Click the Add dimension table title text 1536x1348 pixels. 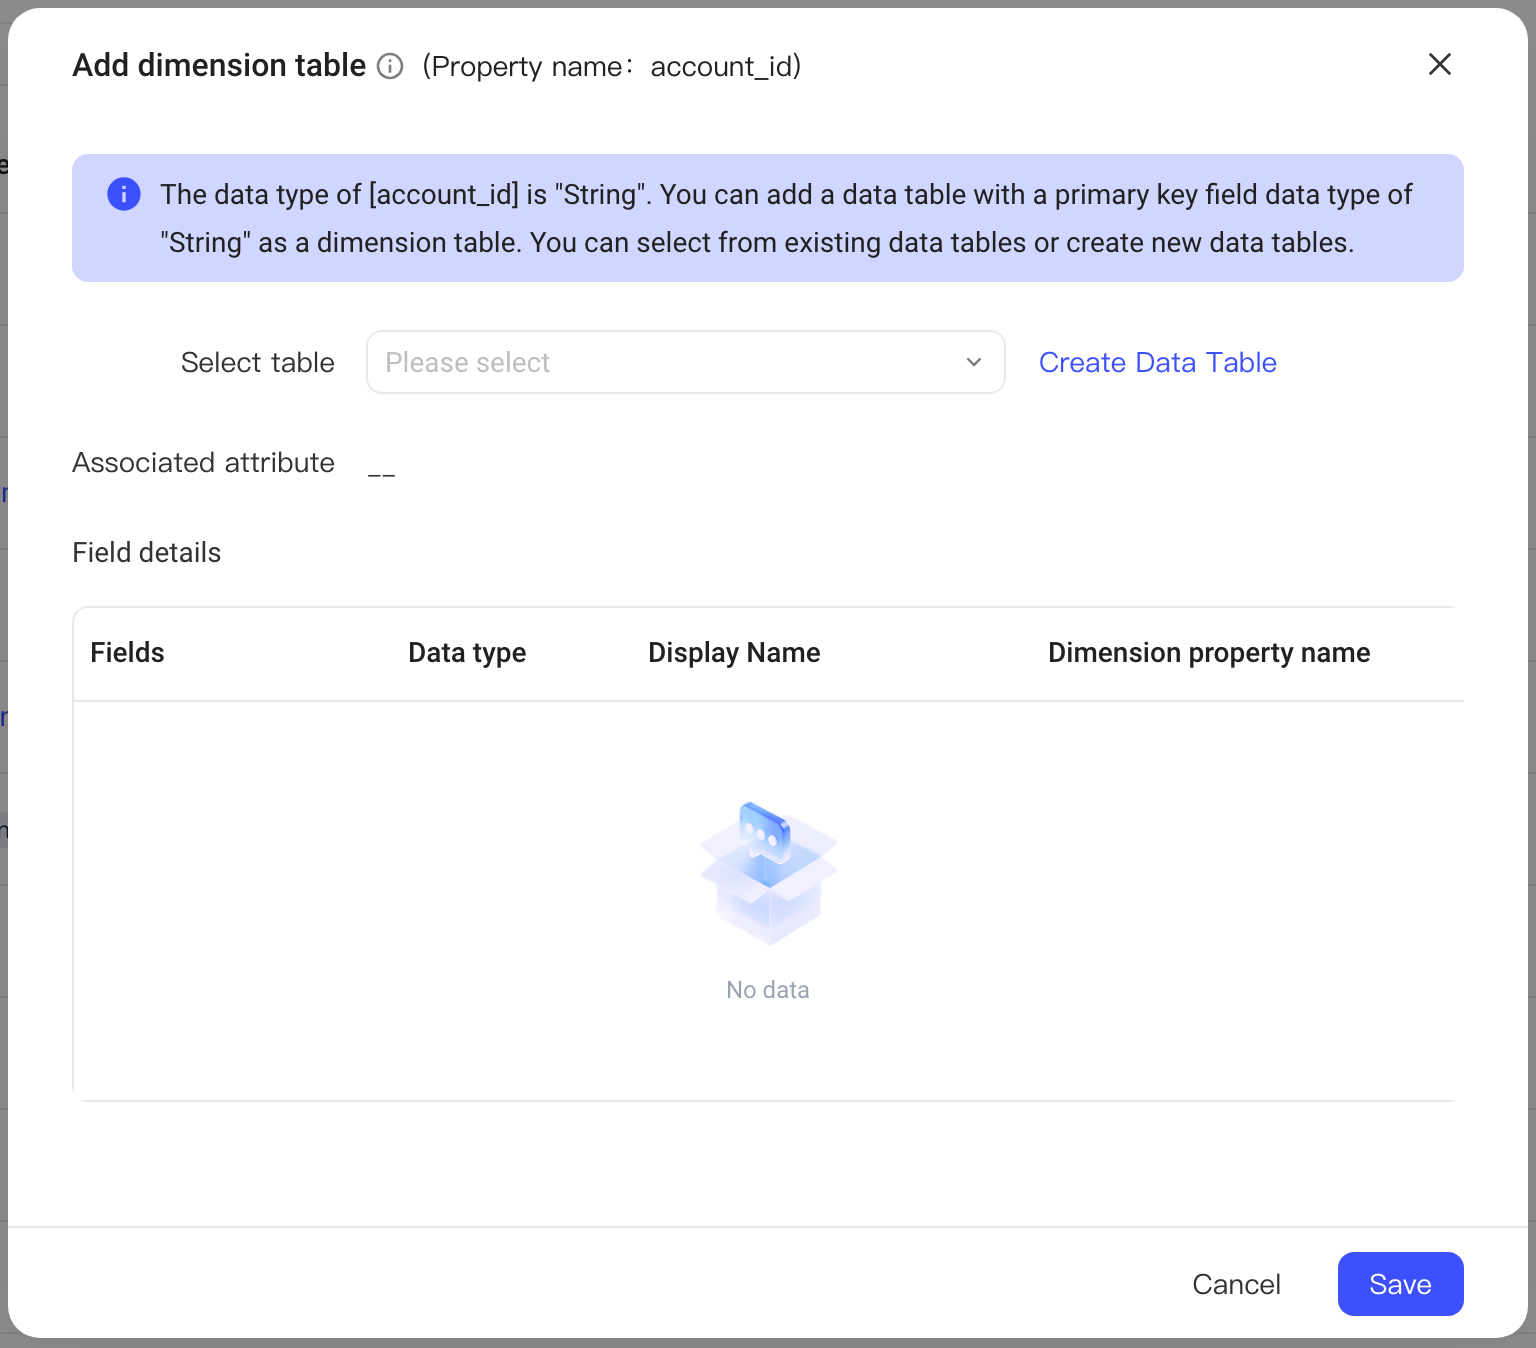[x=219, y=65]
